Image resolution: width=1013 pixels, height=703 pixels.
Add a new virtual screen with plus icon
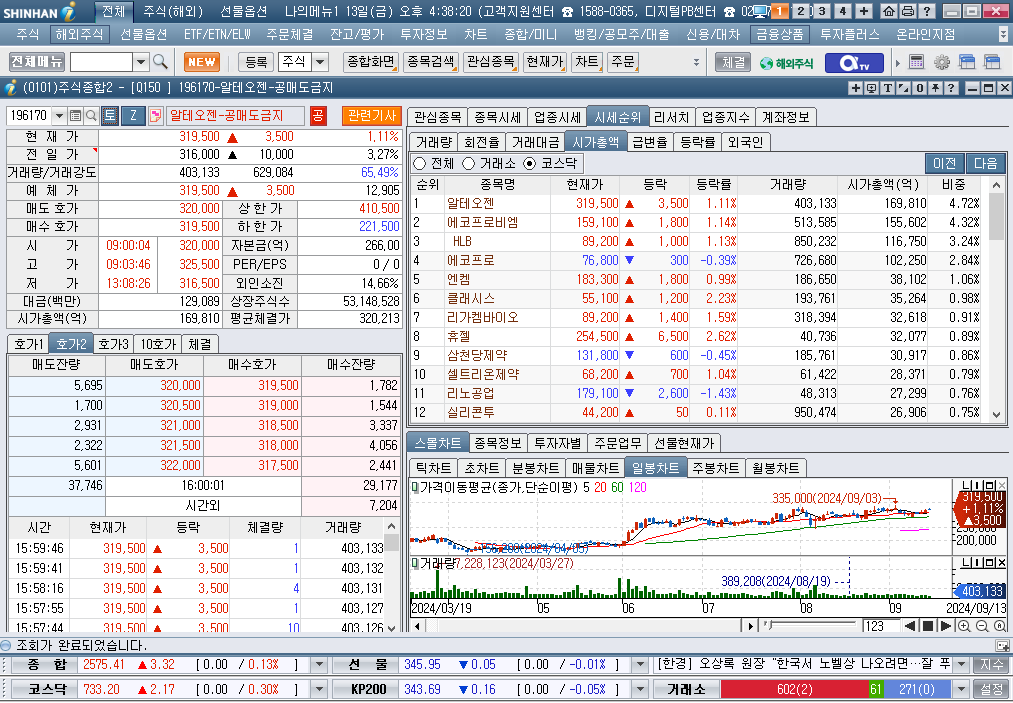pos(864,11)
